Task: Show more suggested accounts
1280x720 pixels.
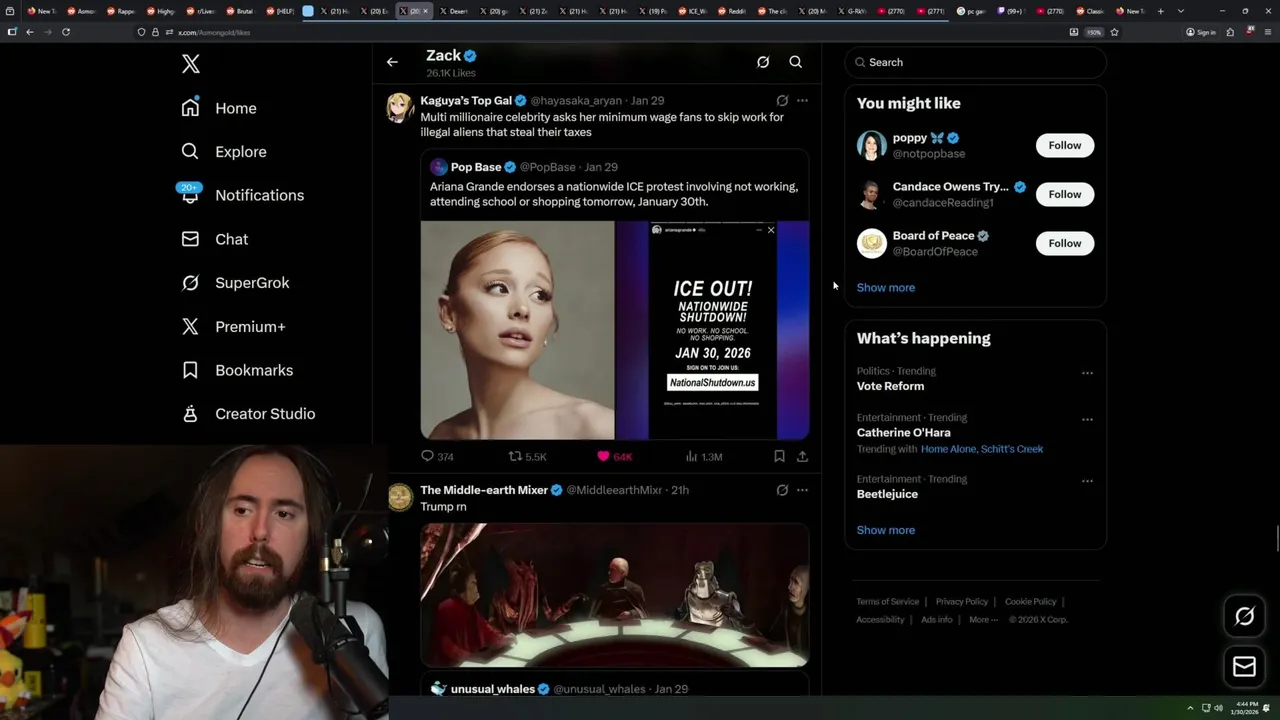Action: pyautogui.click(x=886, y=287)
